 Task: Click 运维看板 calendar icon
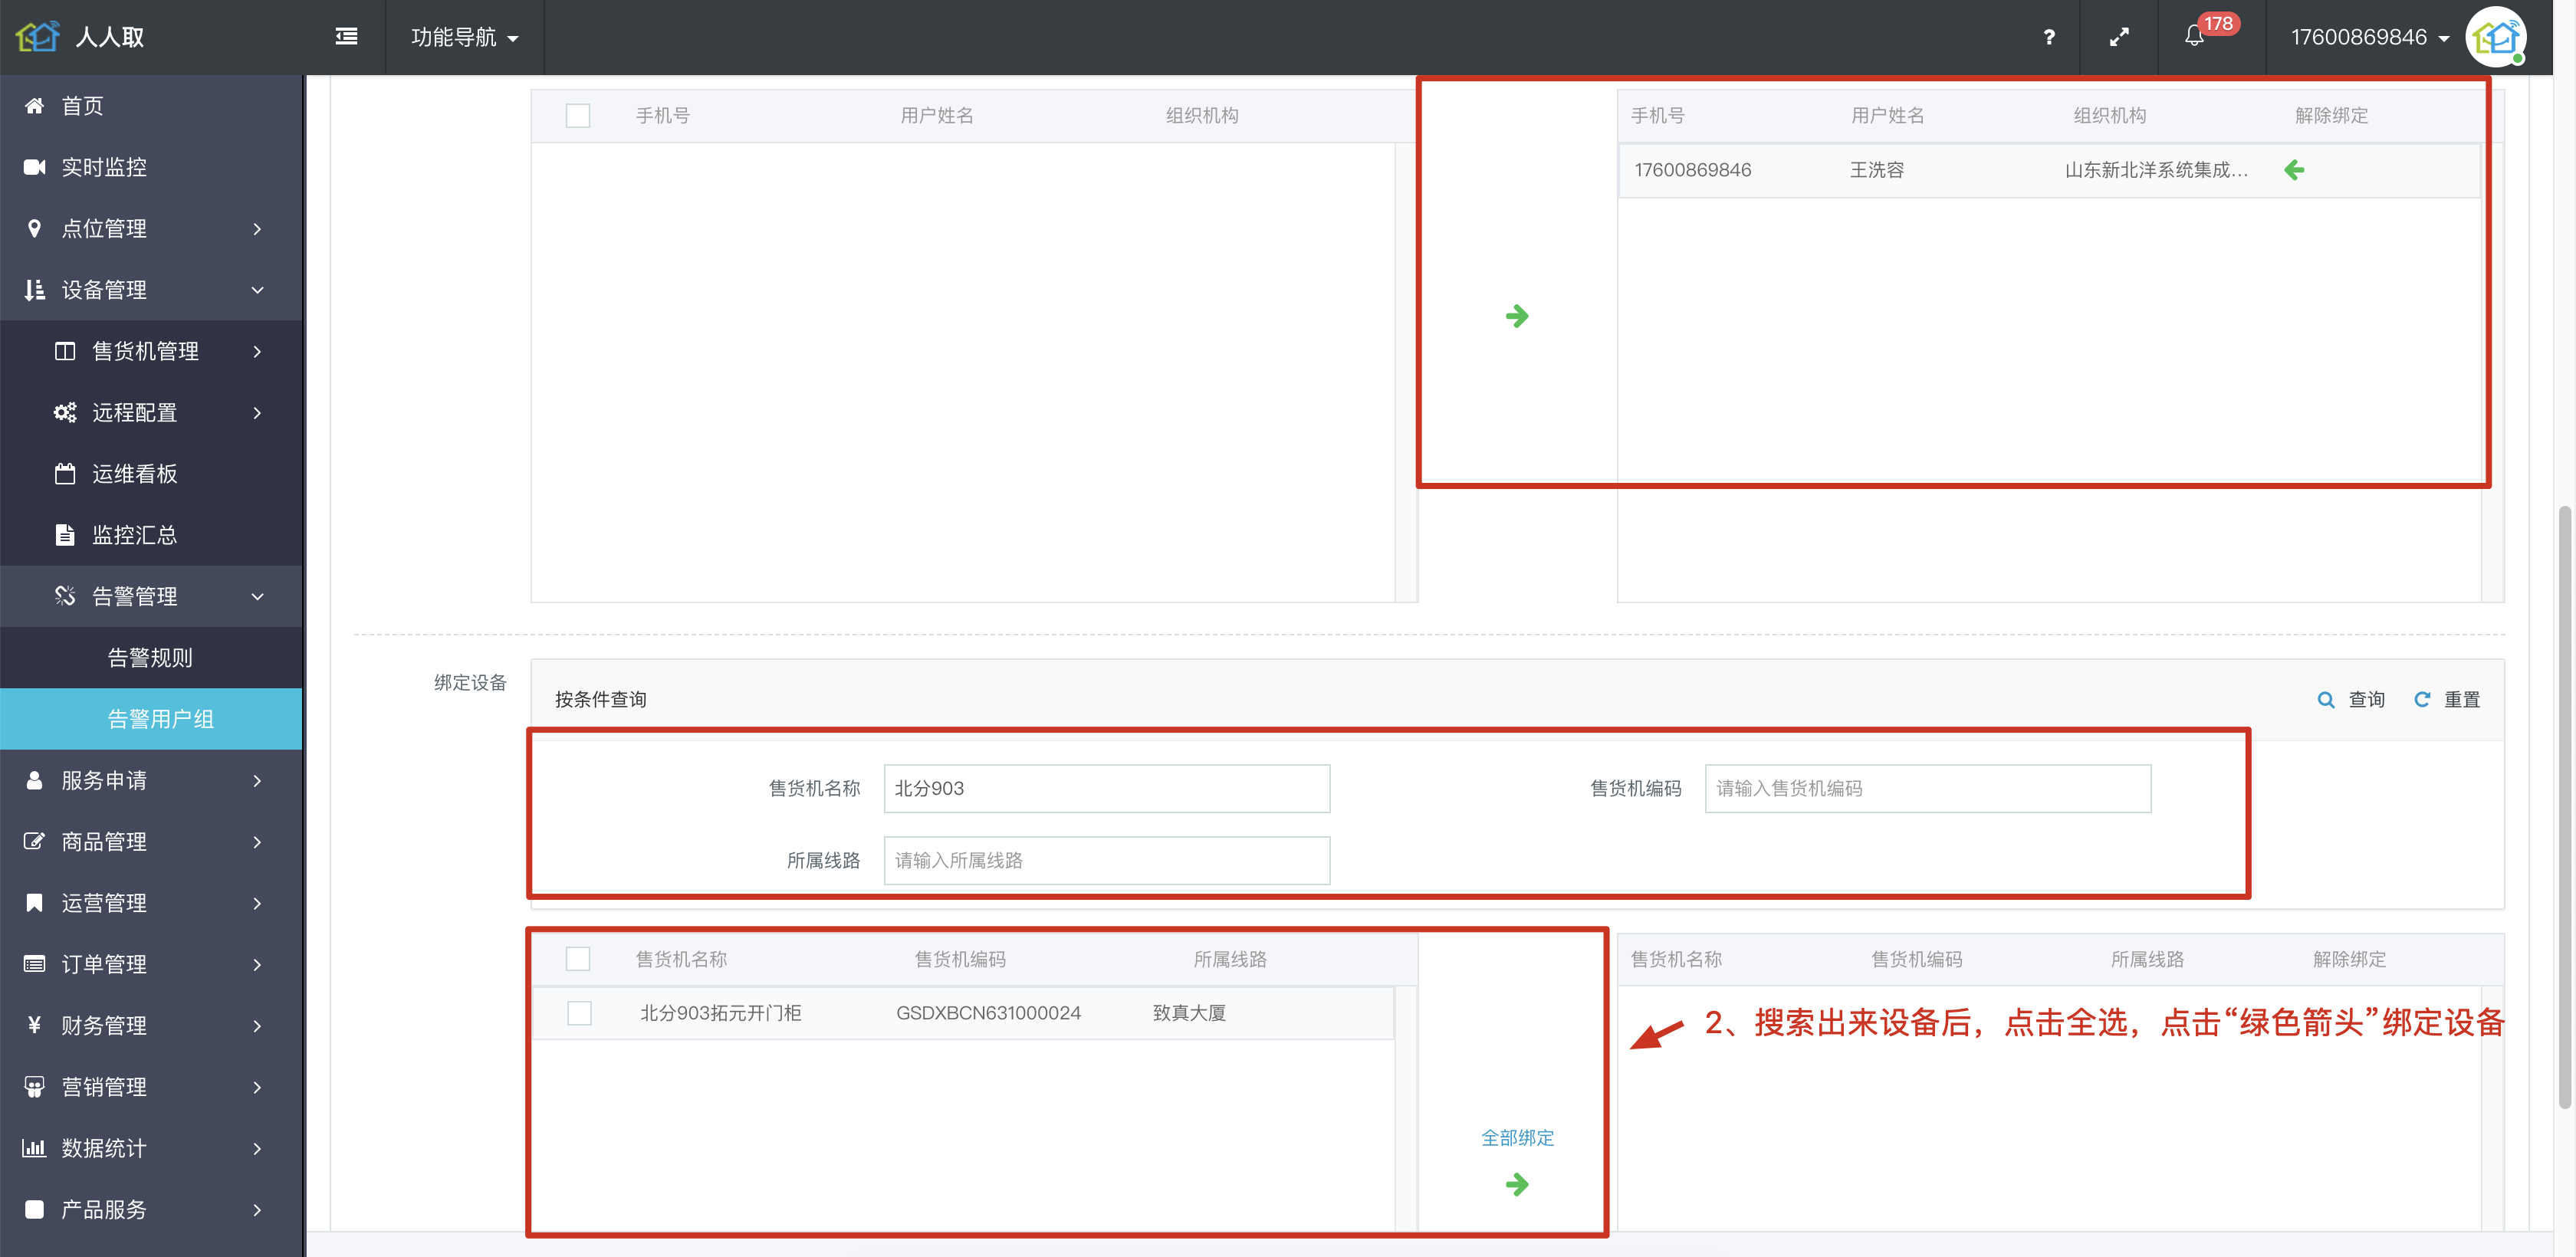coord(65,474)
